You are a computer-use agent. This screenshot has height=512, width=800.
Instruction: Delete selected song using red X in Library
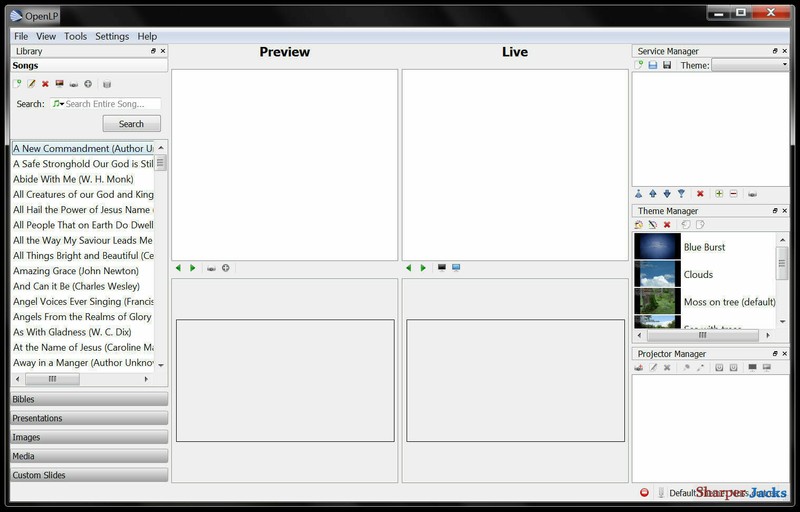[45, 84]
